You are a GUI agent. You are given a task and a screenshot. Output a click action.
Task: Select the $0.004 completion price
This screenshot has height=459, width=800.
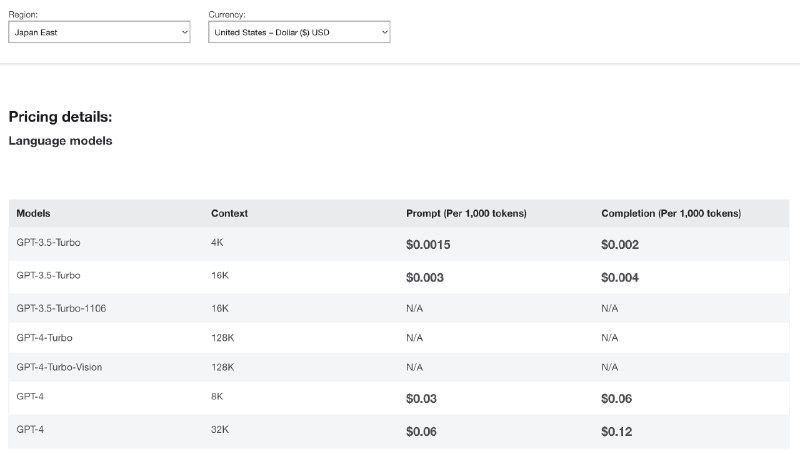coord(619,277)
